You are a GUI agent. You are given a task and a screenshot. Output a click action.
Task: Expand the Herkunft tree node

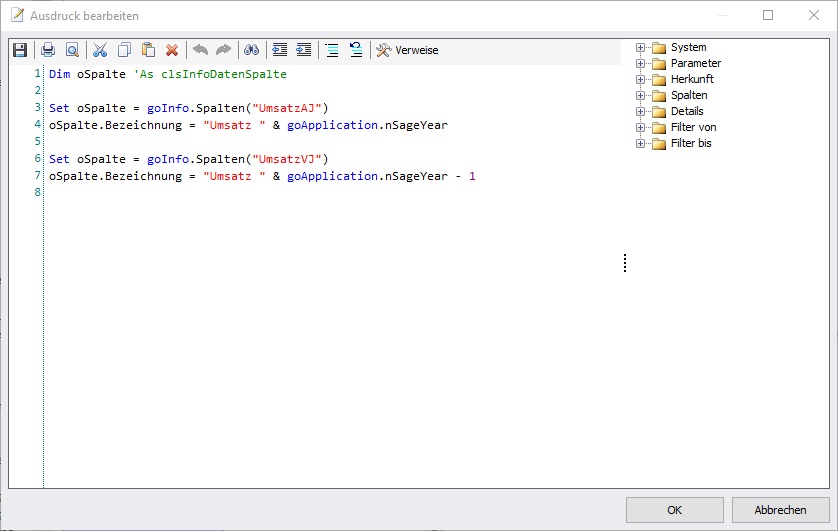640,80
